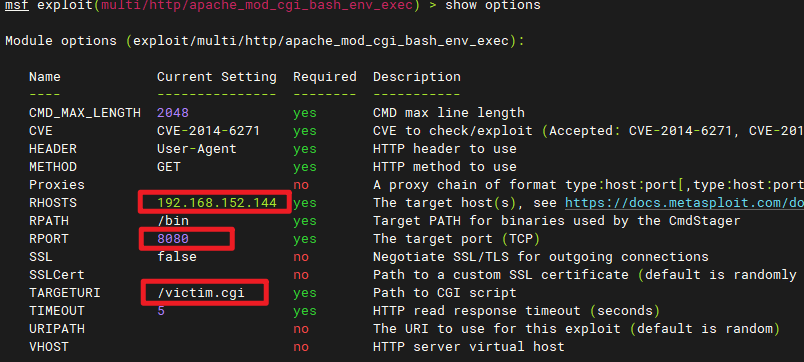The image size is (804, 362).
Task: Click the Required 'yes' in TARGETURI row
Action: point(305,293)
